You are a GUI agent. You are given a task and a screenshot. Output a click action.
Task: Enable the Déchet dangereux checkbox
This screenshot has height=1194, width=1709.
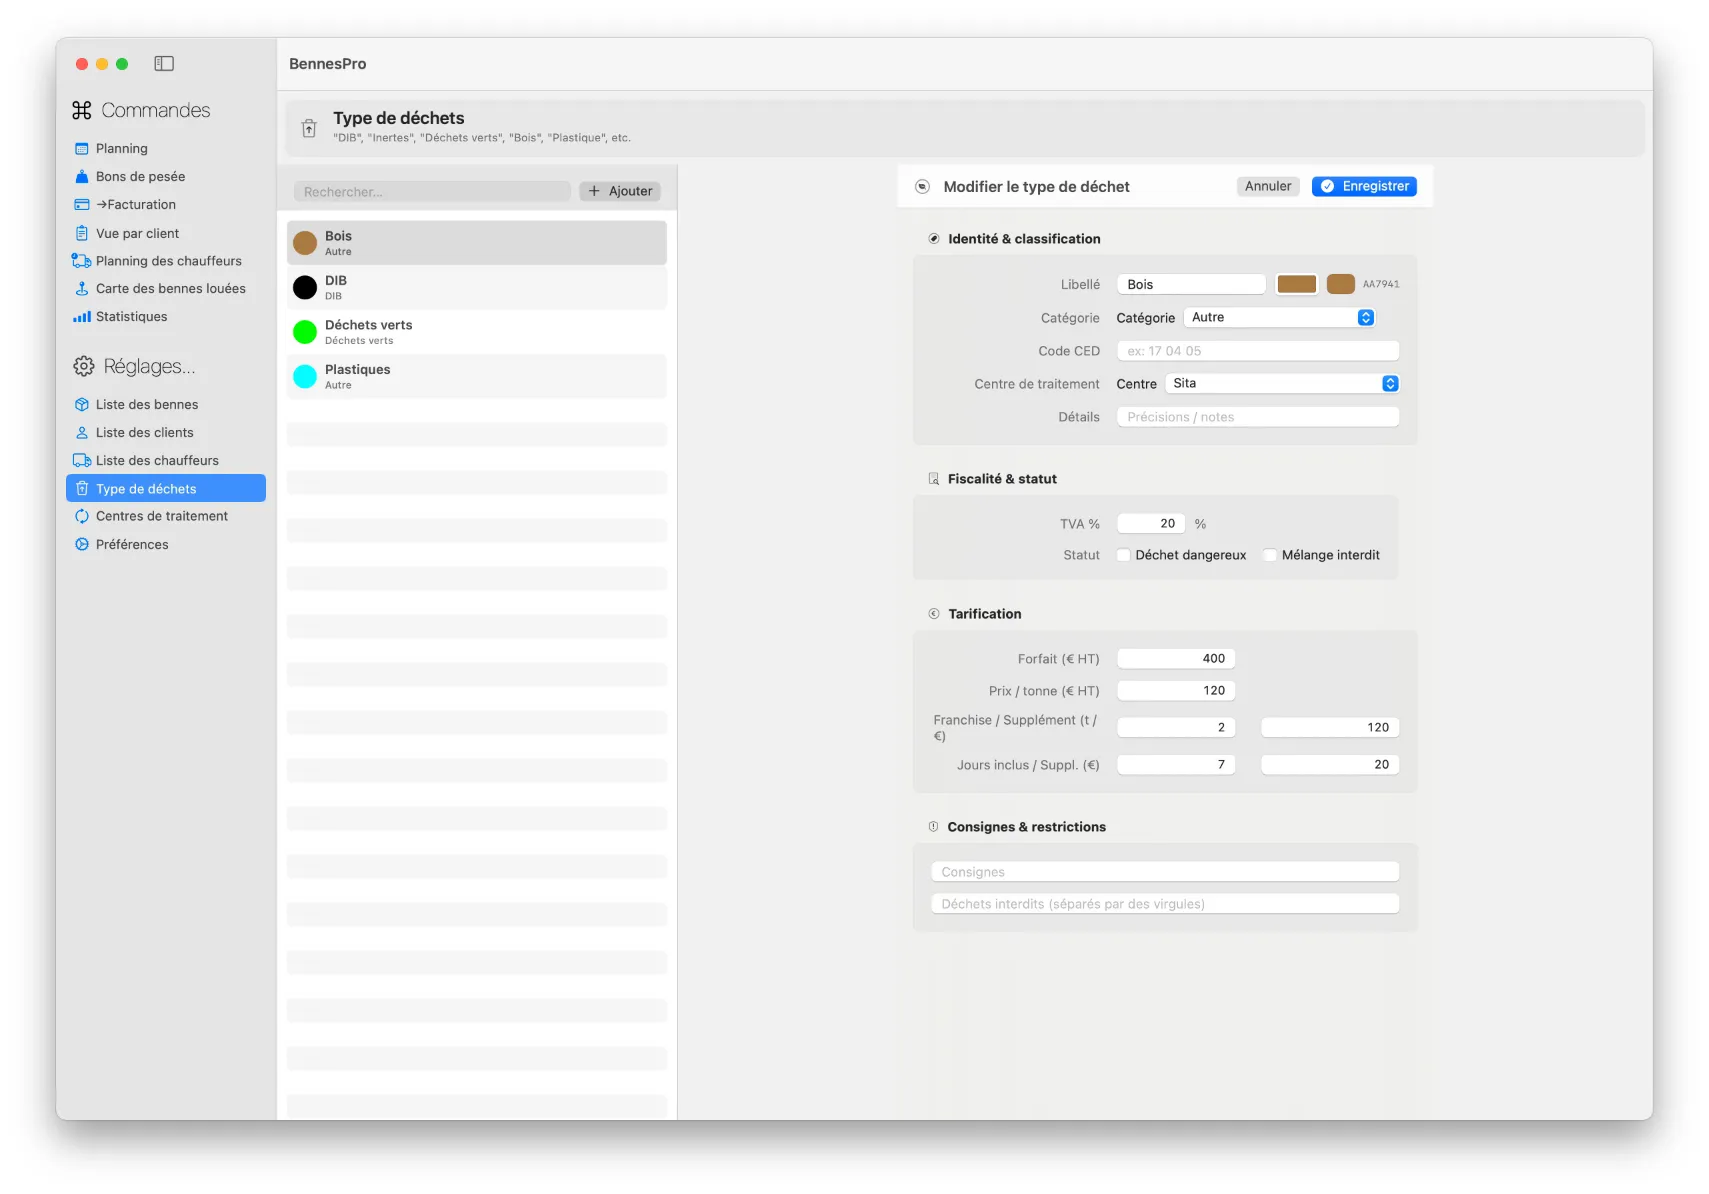click(x=1124, y=556)
